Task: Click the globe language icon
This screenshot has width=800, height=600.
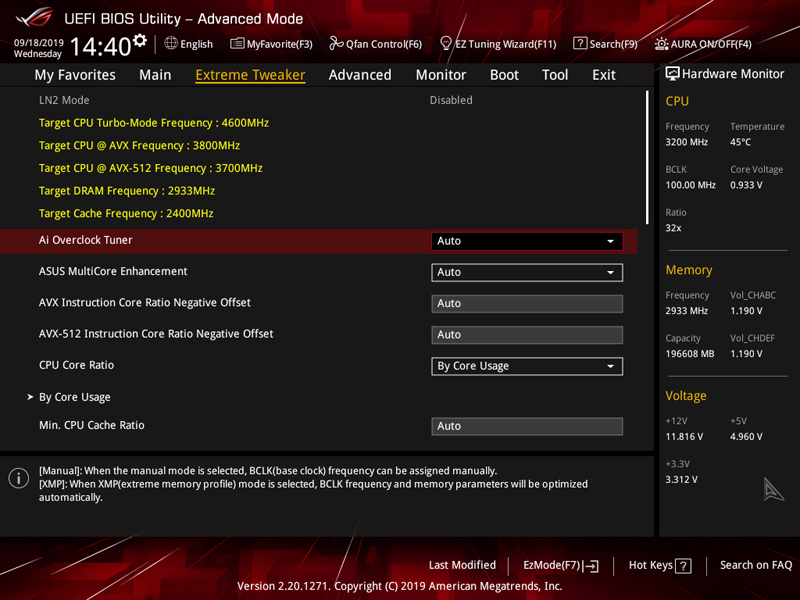Action: (171, 44)
